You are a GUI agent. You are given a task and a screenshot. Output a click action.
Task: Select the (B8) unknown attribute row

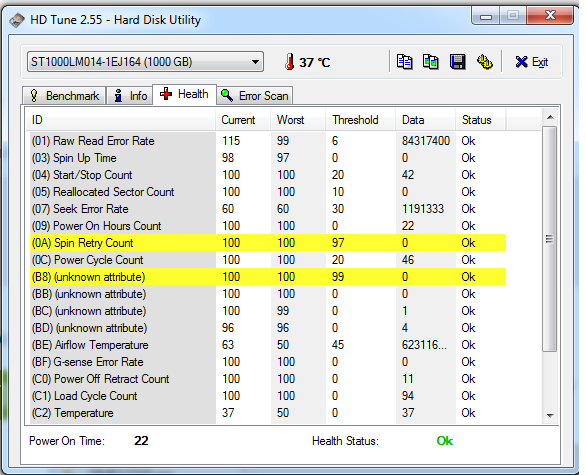pyautogui.click(x=268, y=277)
